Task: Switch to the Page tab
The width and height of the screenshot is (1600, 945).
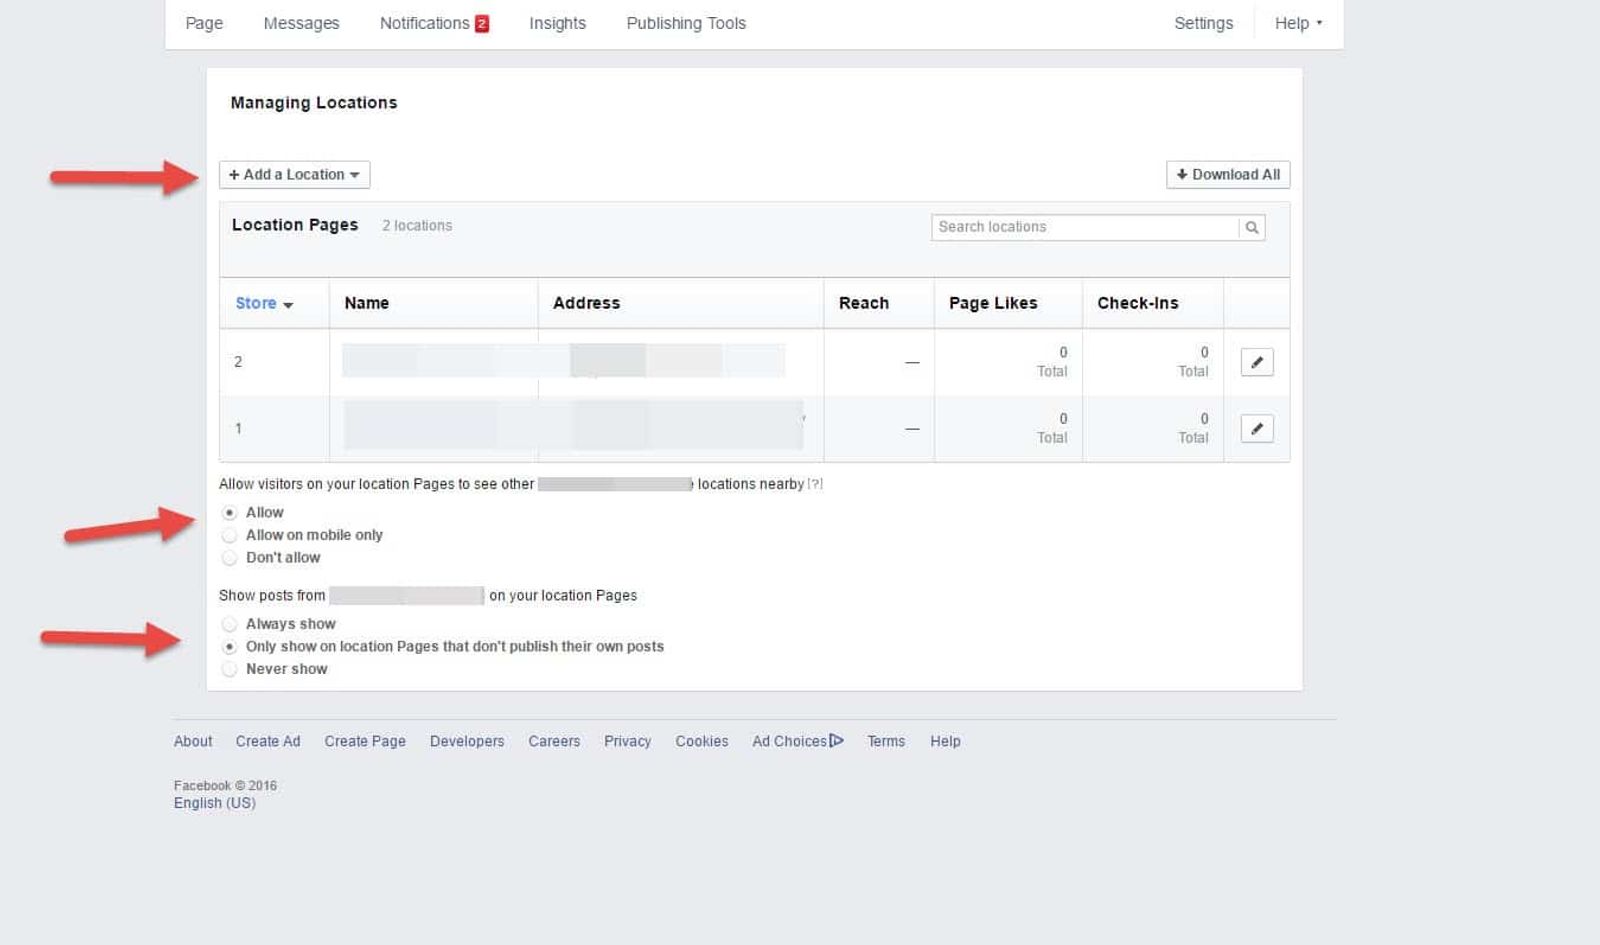Action: click(204, 23)
